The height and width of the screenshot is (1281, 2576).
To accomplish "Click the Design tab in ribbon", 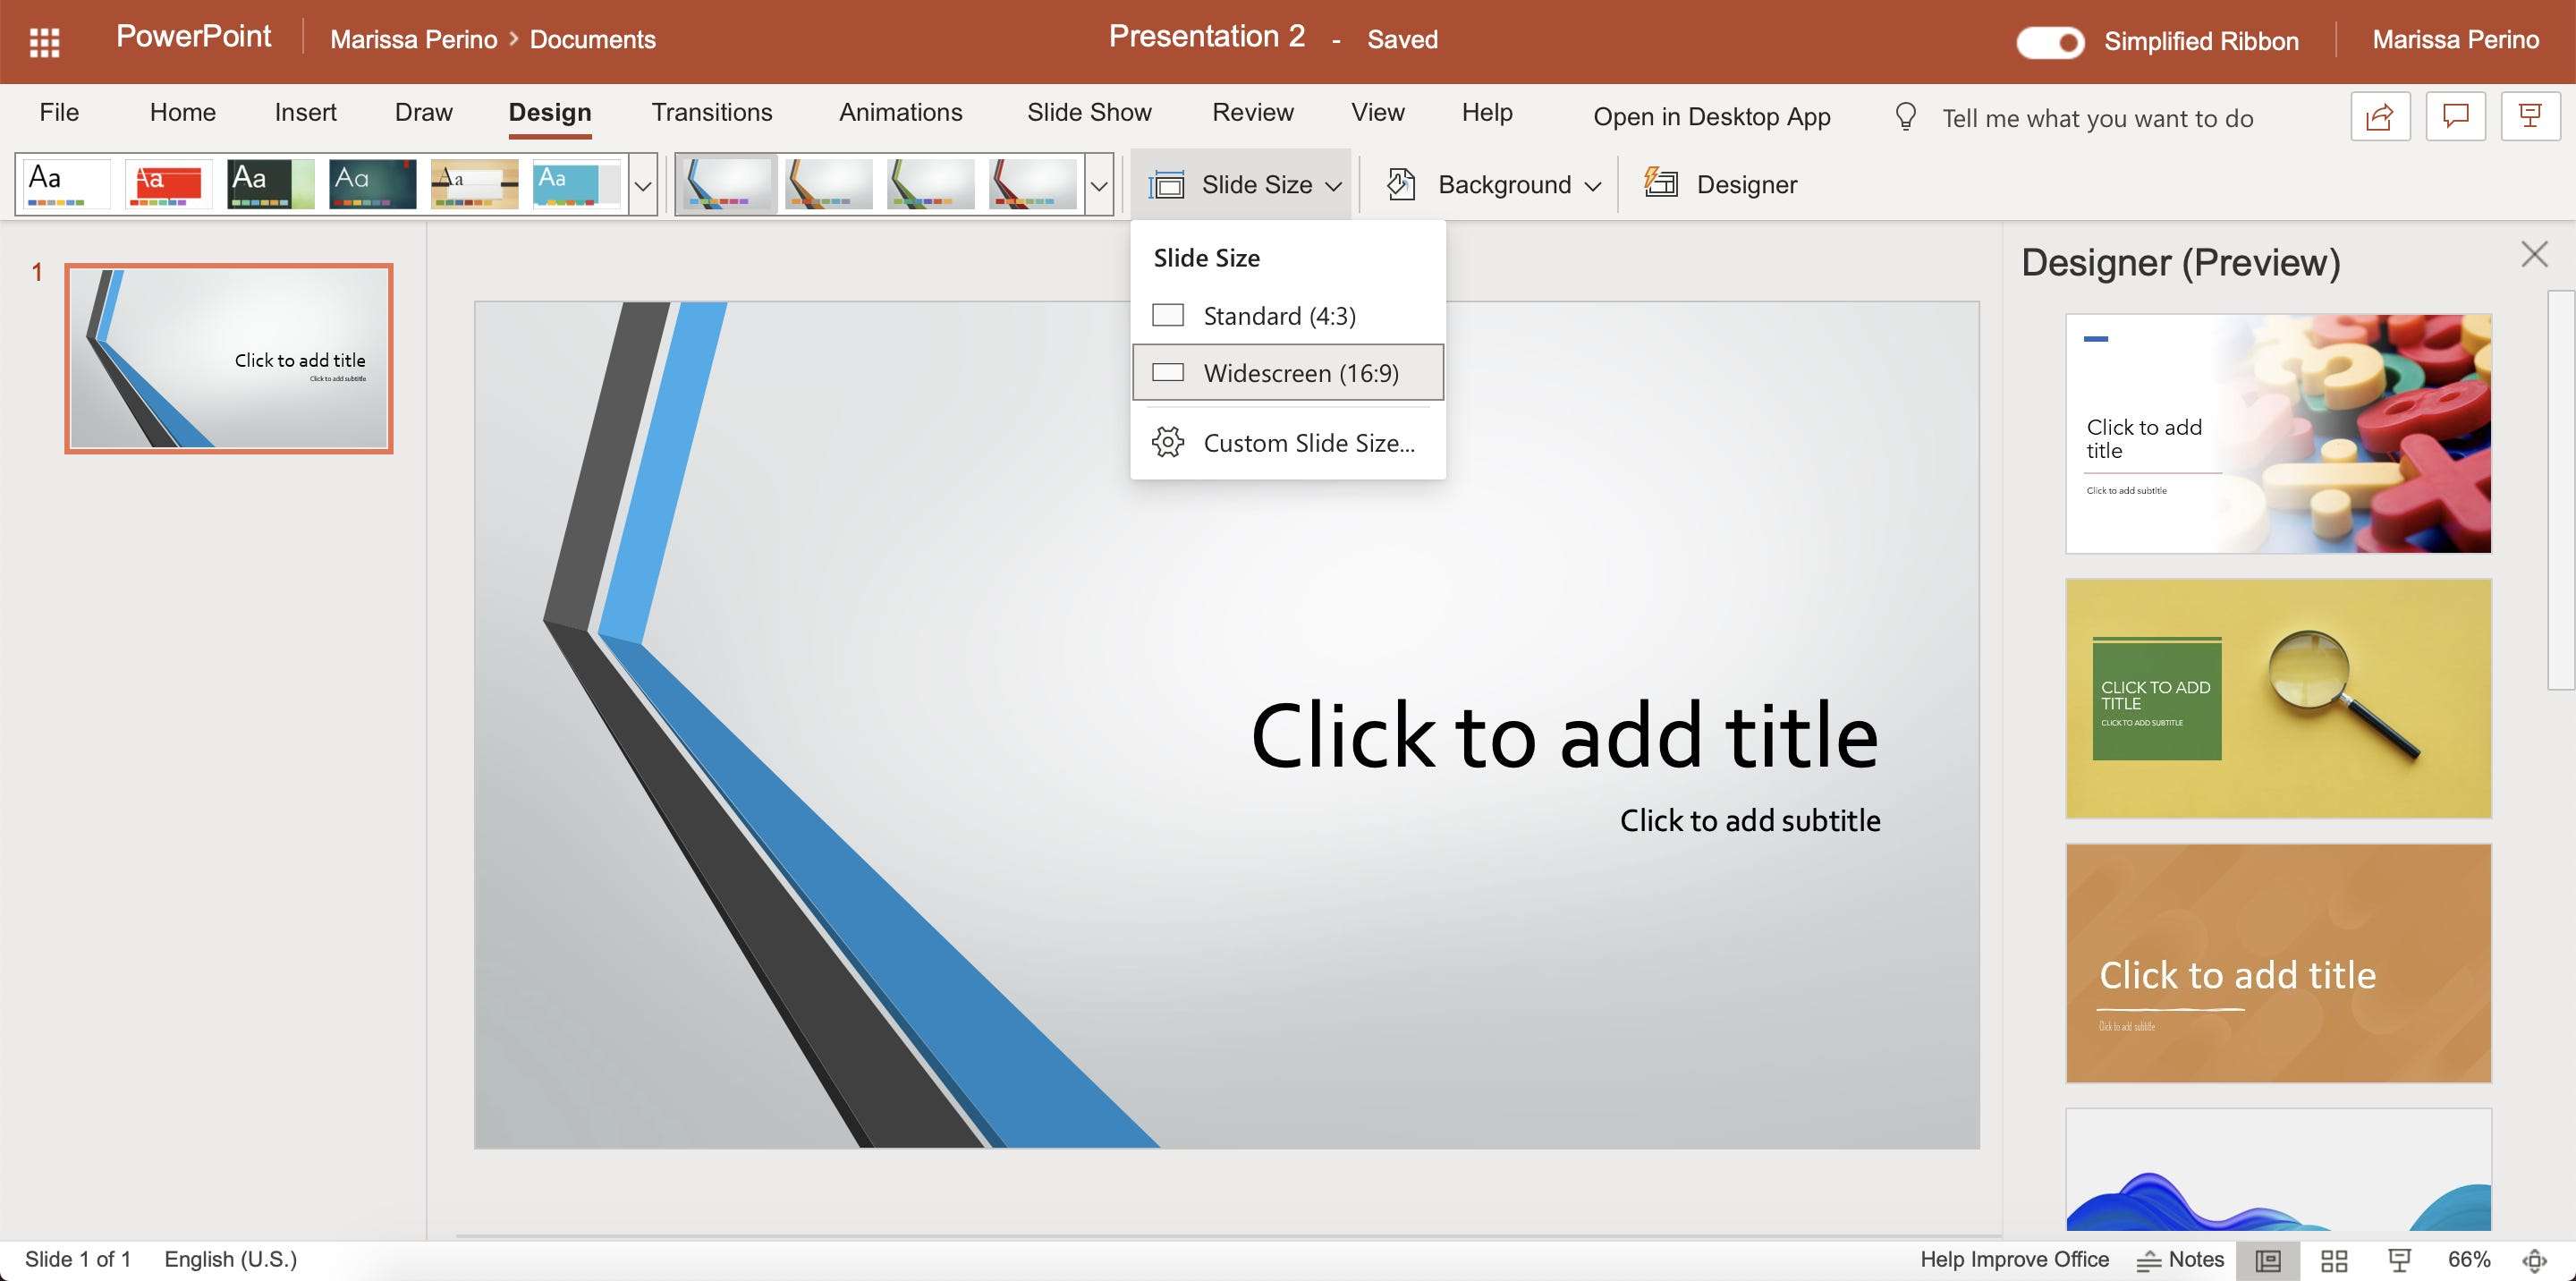I will coord(550,112).
